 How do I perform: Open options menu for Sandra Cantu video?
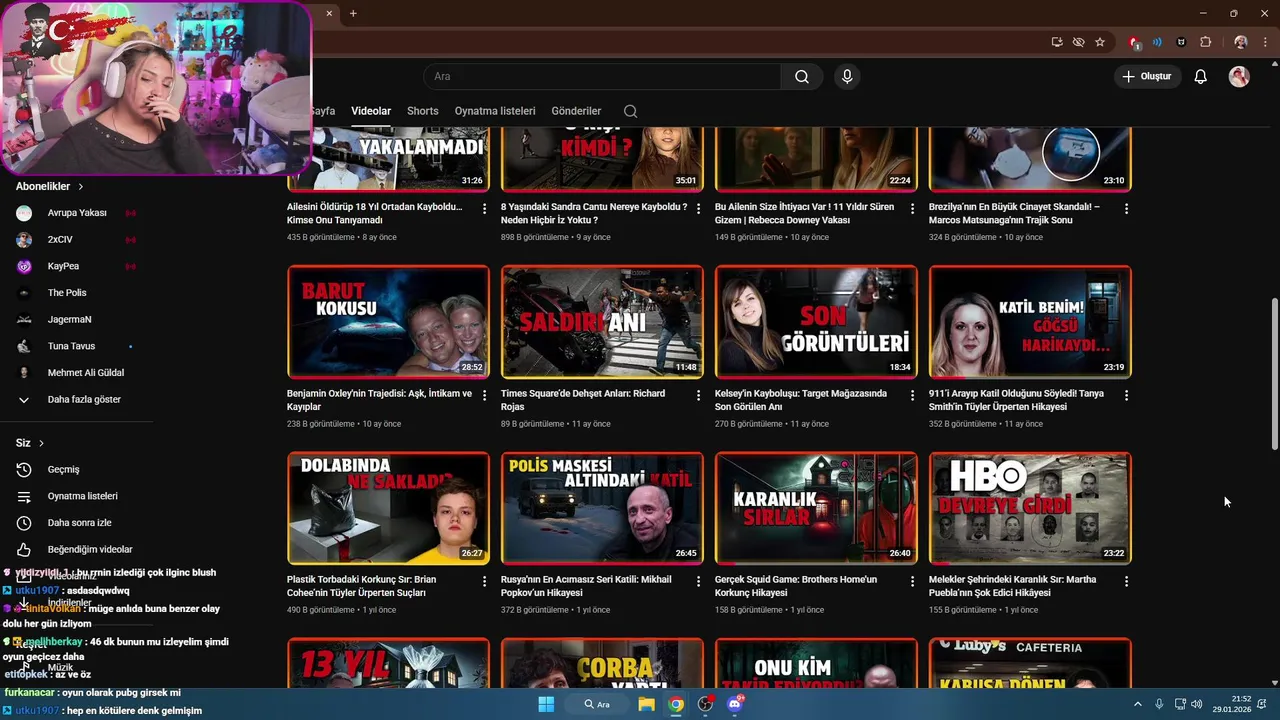pyautogui.click(x=698, y=208)
